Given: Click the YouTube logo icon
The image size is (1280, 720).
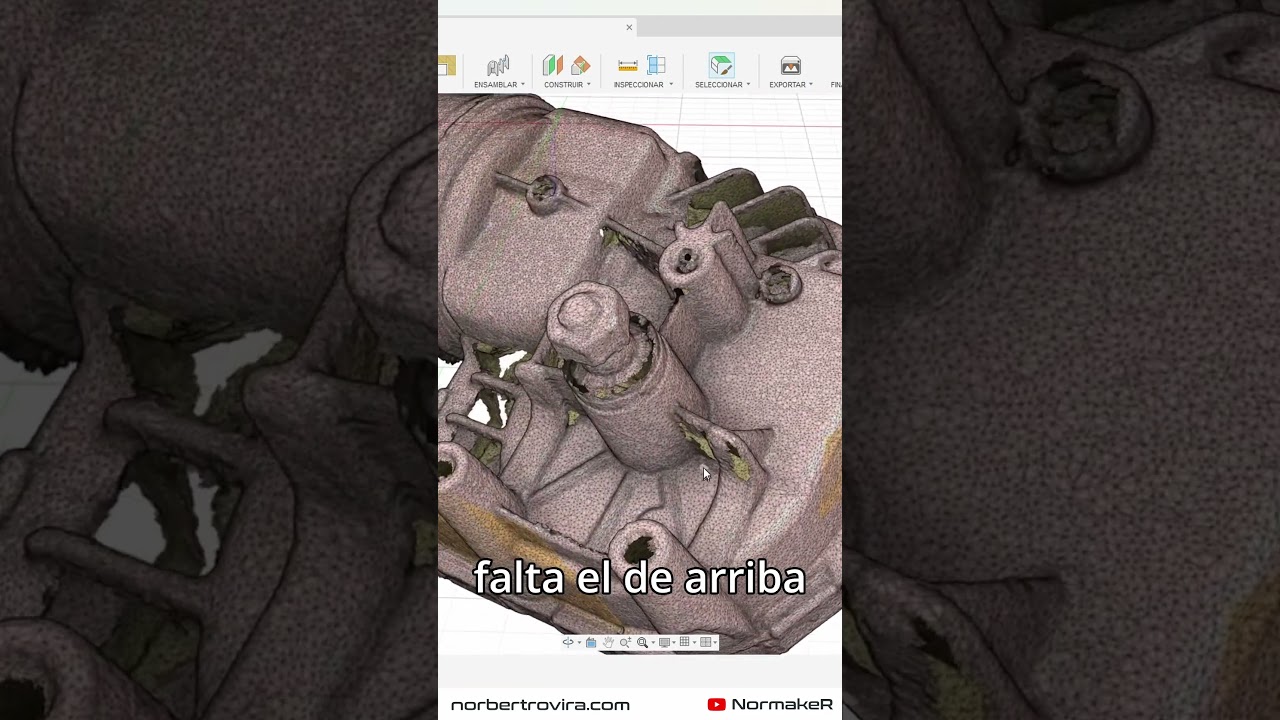Looking at the screenshot, I should 716,704.
